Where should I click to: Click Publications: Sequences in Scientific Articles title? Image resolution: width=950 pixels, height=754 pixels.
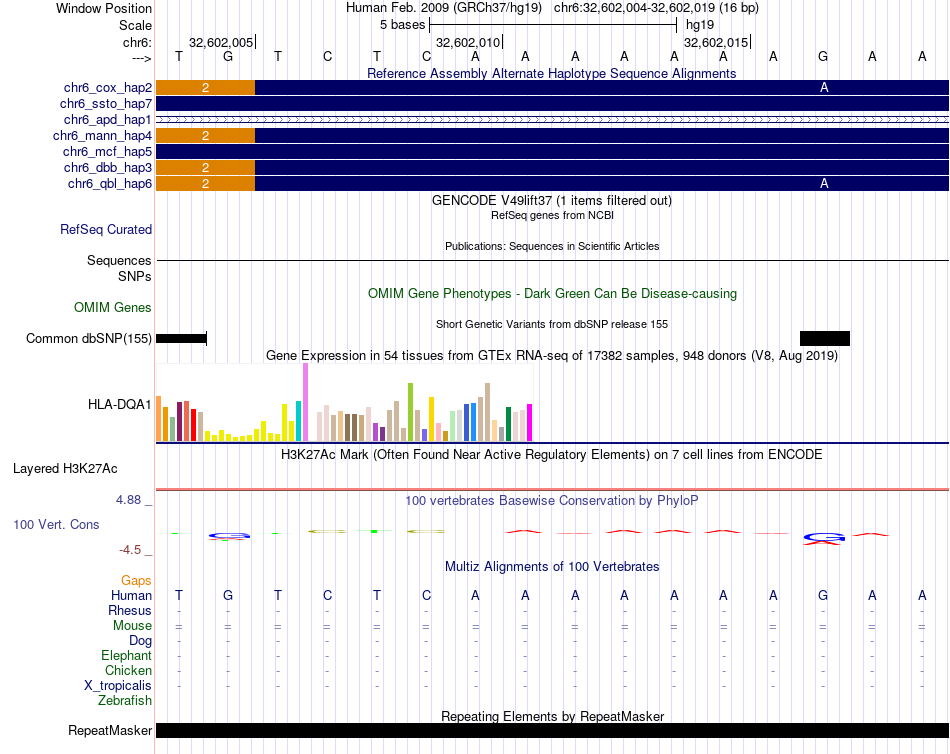pyautogui.click(x=552, y=246)
